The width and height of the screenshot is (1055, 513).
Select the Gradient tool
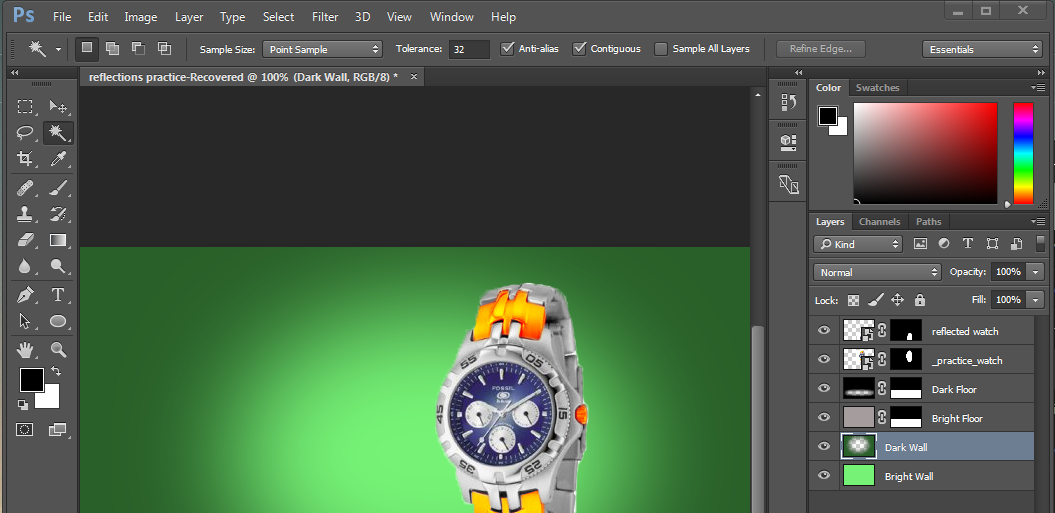58,240
